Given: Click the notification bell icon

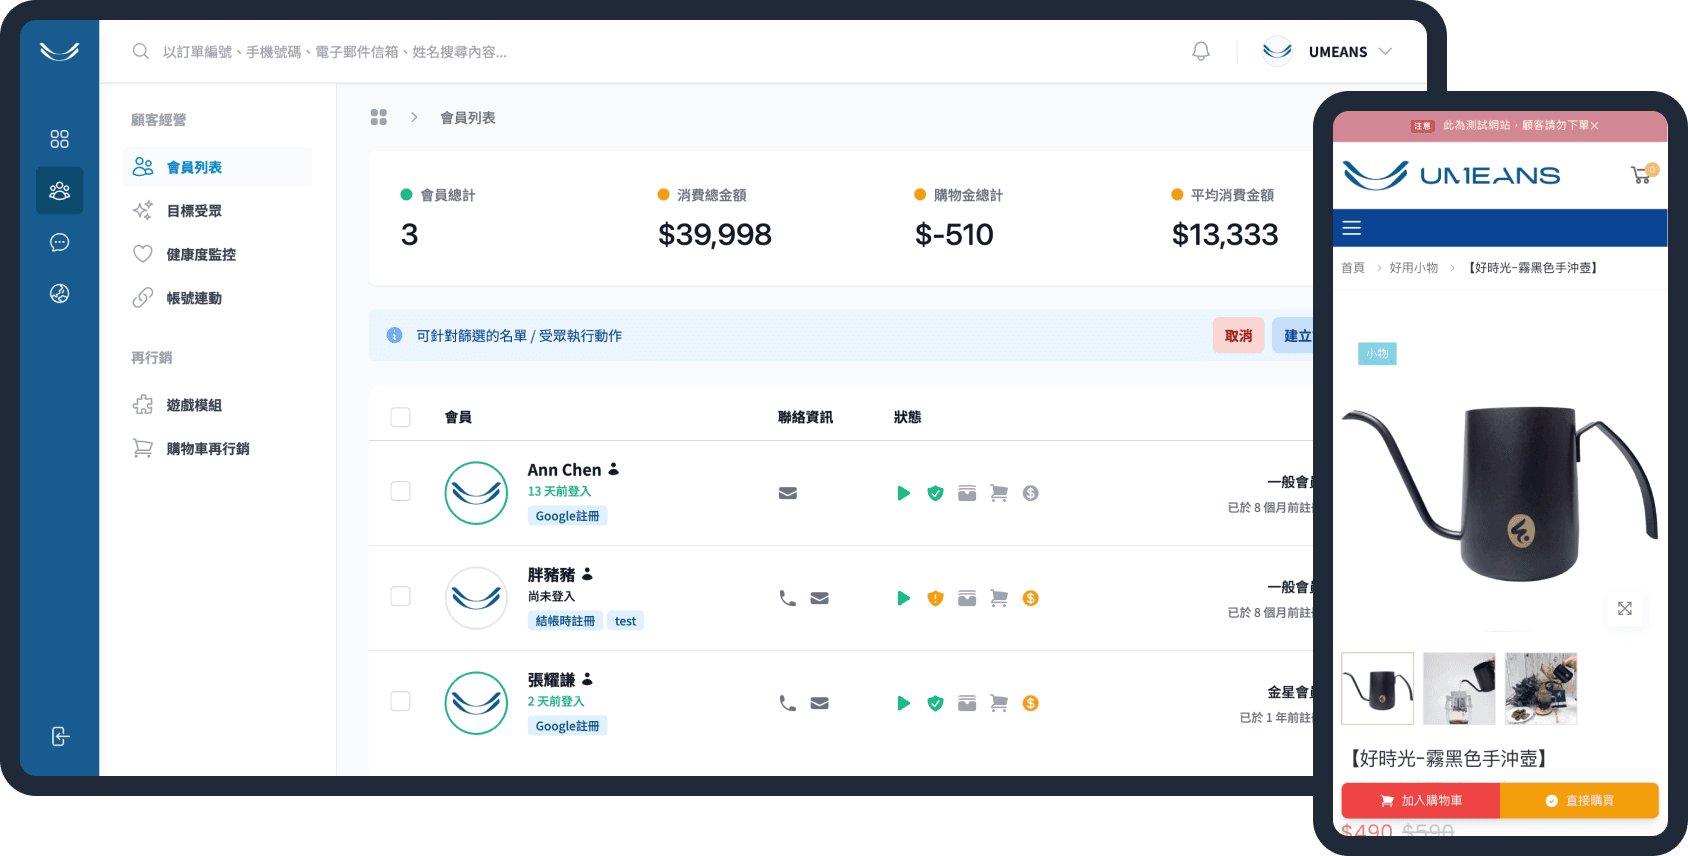Looking at the screenshot, I should 1201,52.
